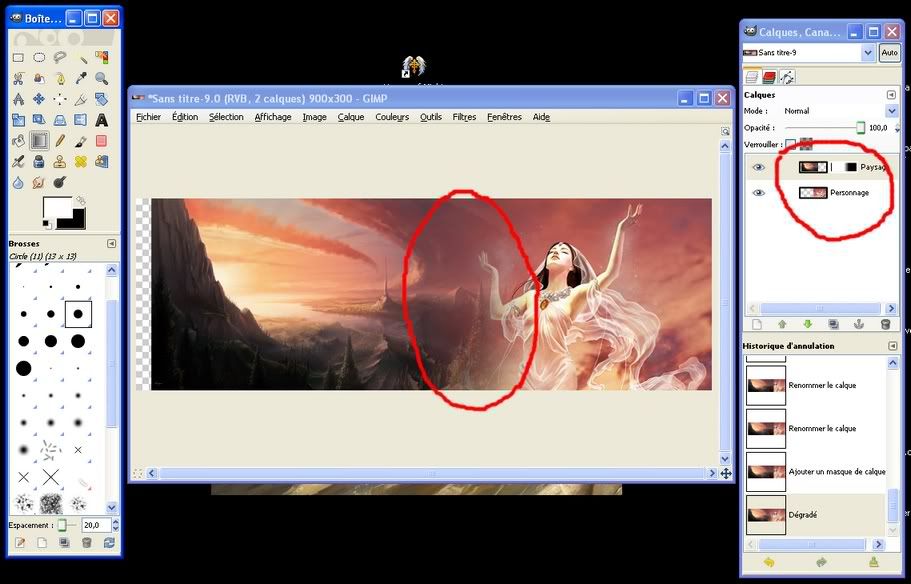This screenshot has width=911, height=584.
Task: Select the Rotate tool
Action: coord(102,99)
